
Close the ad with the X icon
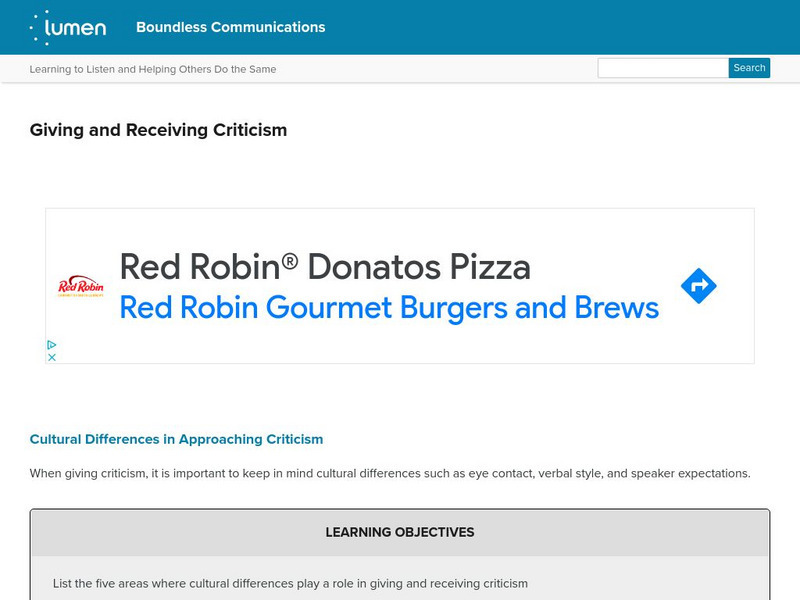[52, 357]
